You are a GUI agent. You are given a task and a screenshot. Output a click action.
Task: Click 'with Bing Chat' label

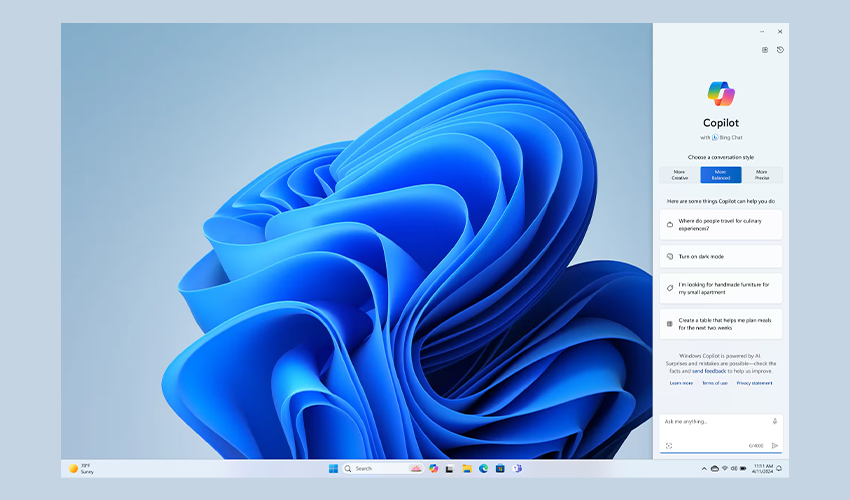tap(721, 137)
